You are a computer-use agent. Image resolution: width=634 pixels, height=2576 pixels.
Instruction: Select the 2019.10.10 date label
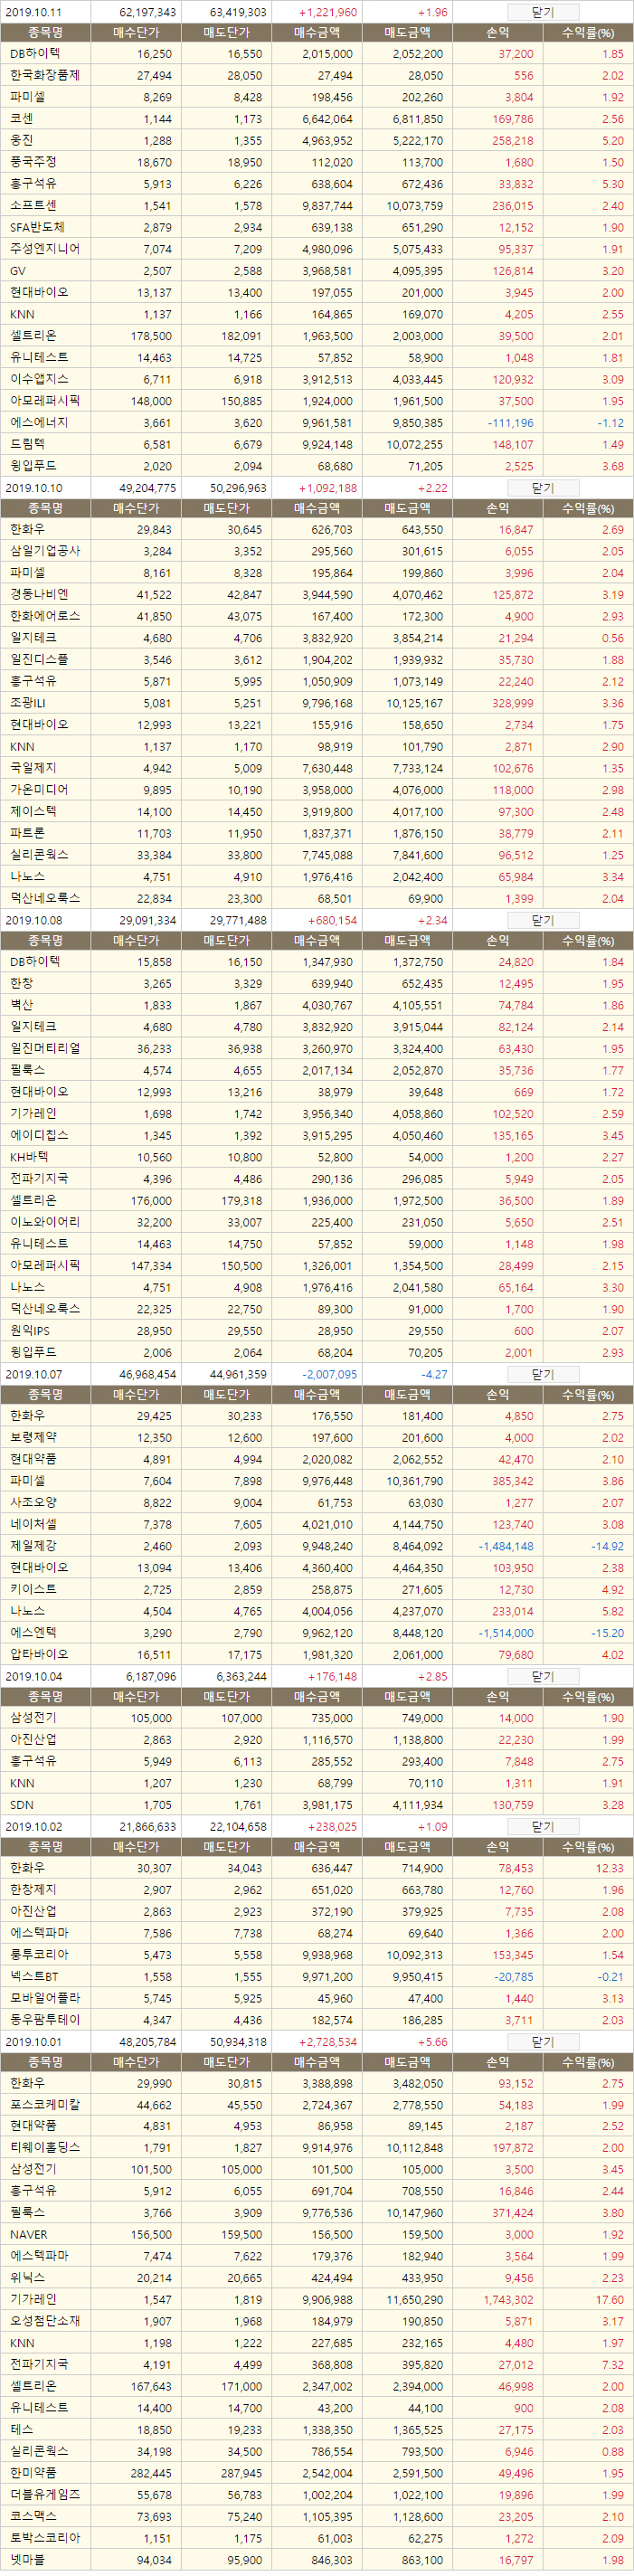click(x=33, y=488)
